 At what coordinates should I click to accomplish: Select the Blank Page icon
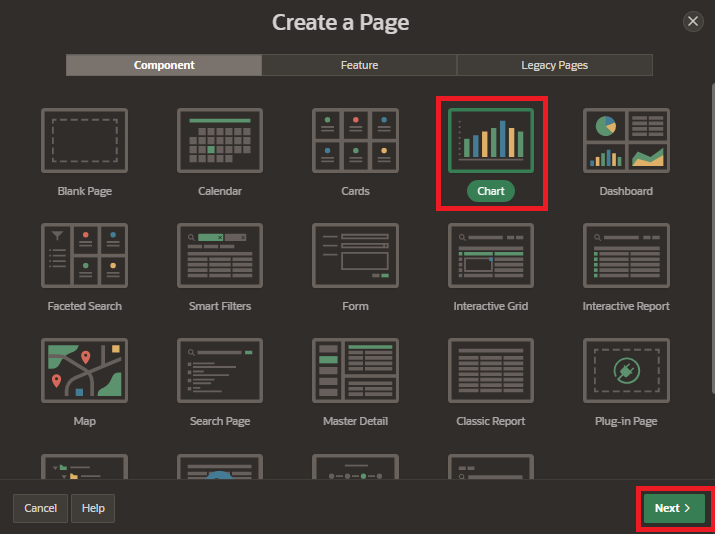tap(84, 141)
